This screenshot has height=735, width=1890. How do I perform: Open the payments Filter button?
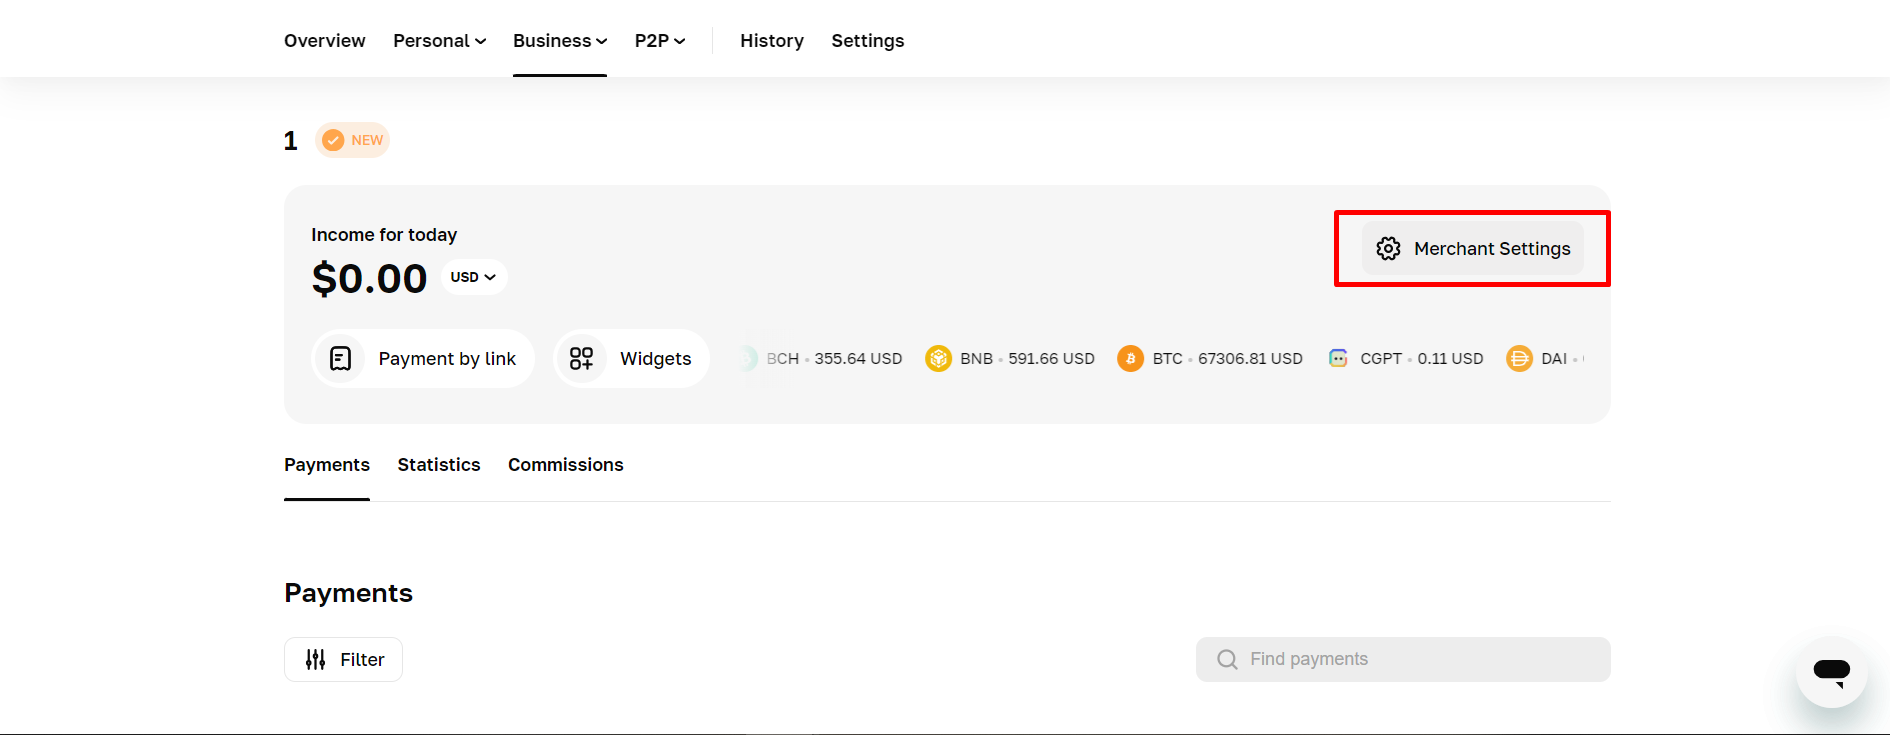point(343,659)
